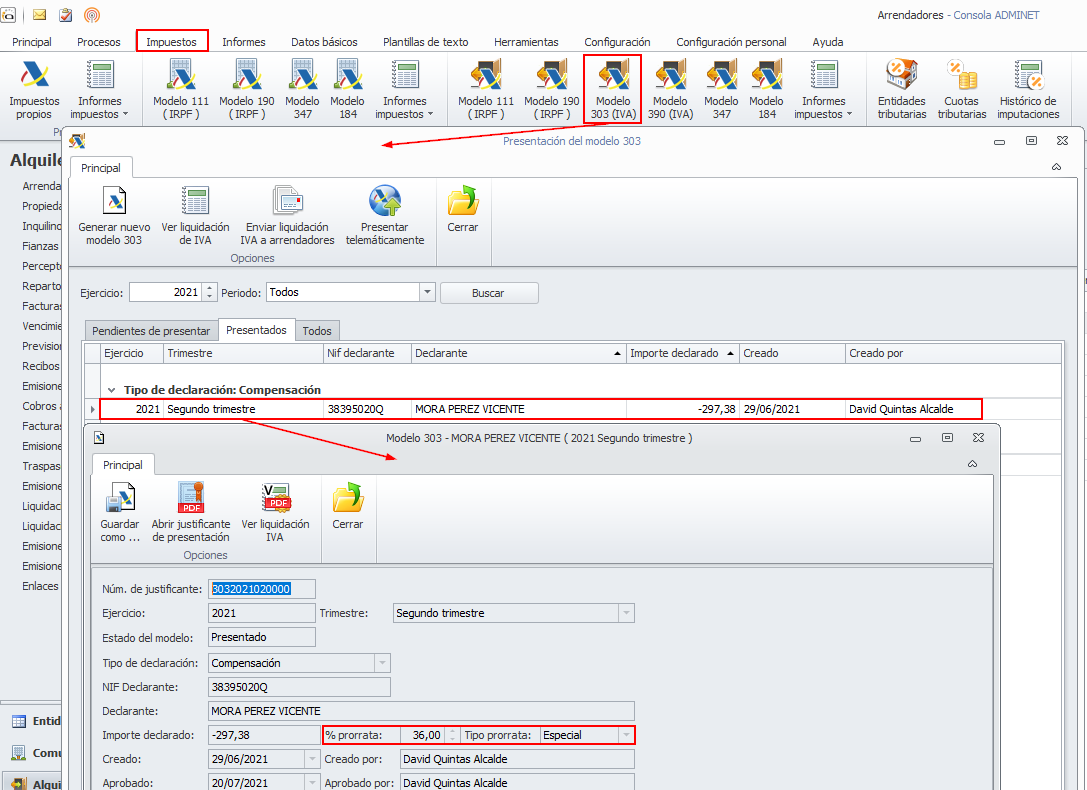Open the first Modelo 111 (IRPF) icon

click(180, 90)
